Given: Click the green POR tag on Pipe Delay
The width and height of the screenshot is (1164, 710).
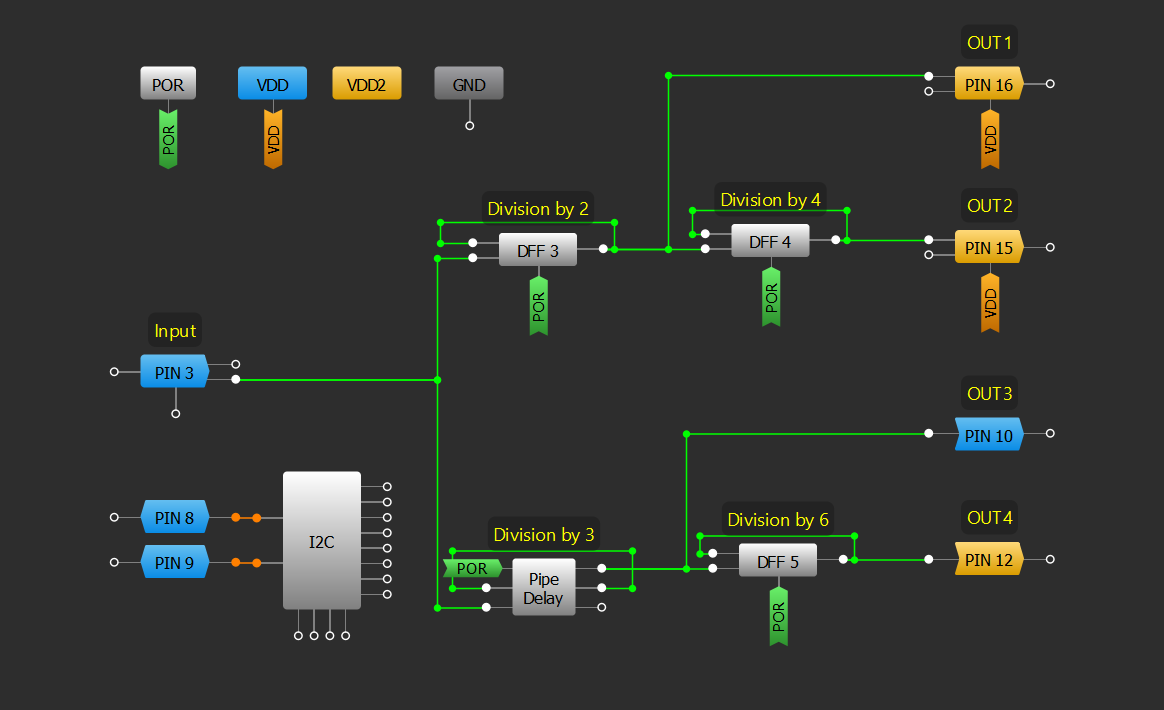Looking at the screenshot, I should tap(472, 568).
